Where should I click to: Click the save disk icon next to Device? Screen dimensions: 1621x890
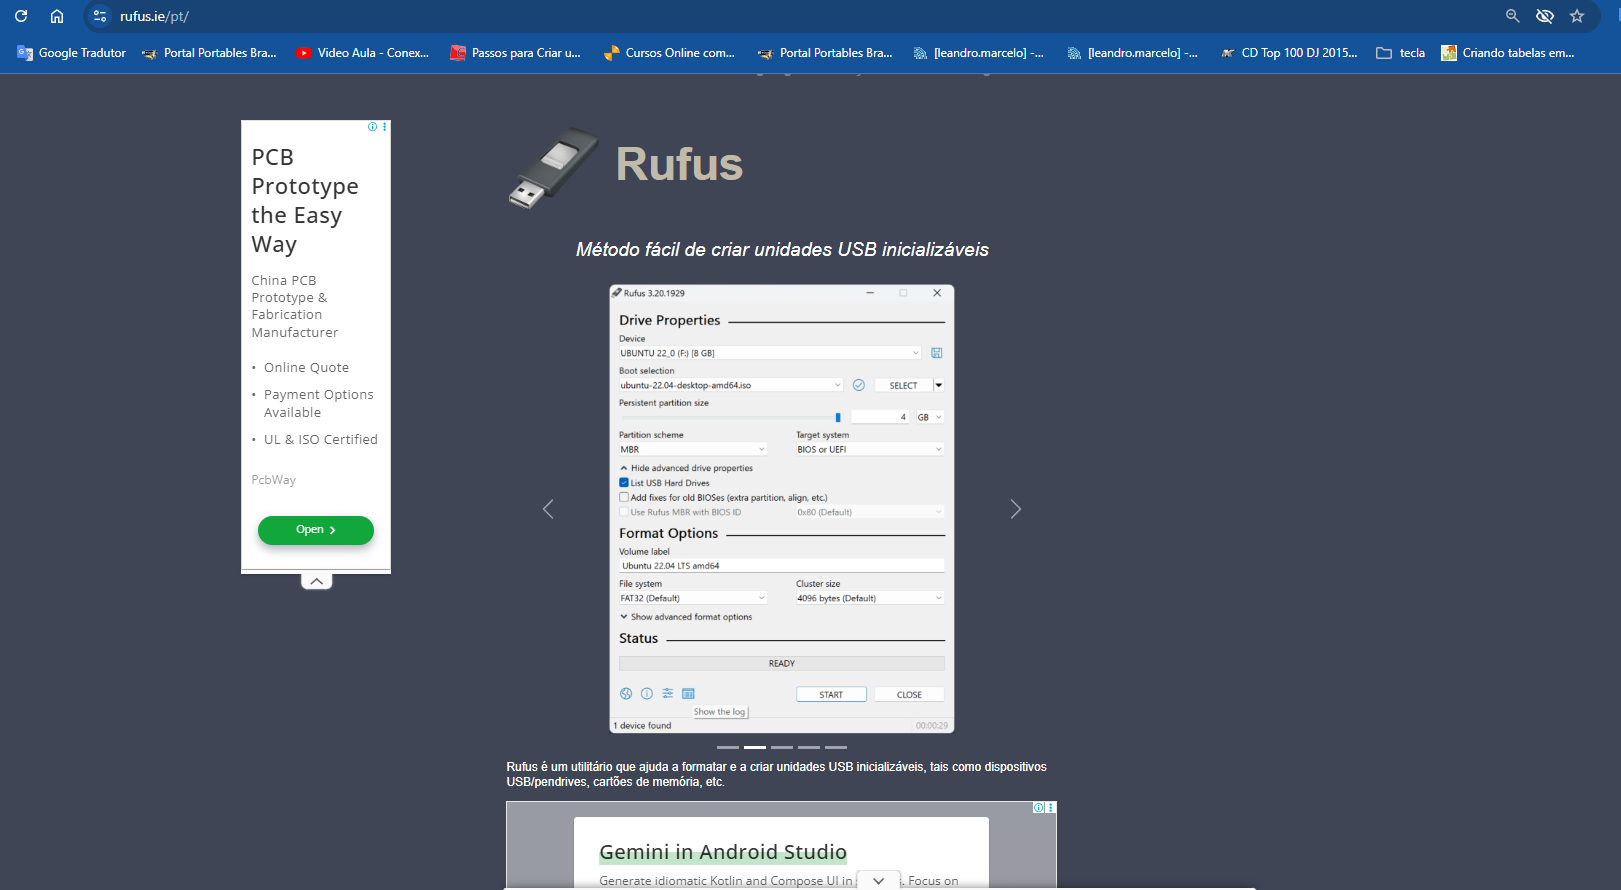(x=937, y=353)
